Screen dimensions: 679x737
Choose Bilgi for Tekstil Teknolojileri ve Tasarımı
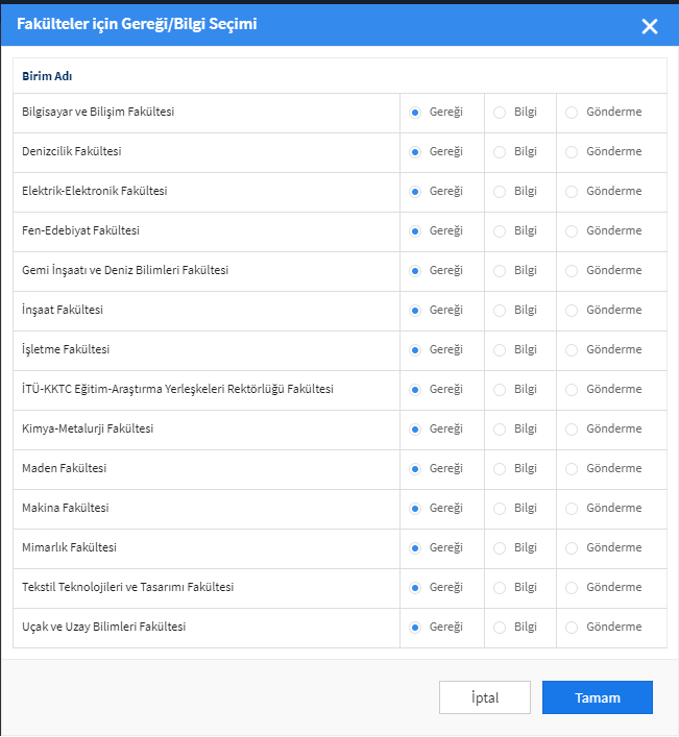click(499, 588)
